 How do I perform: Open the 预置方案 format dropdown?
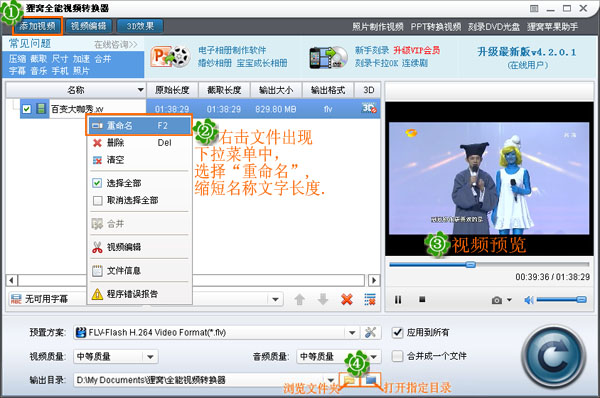pyautogui.click(x=352, y=333)
